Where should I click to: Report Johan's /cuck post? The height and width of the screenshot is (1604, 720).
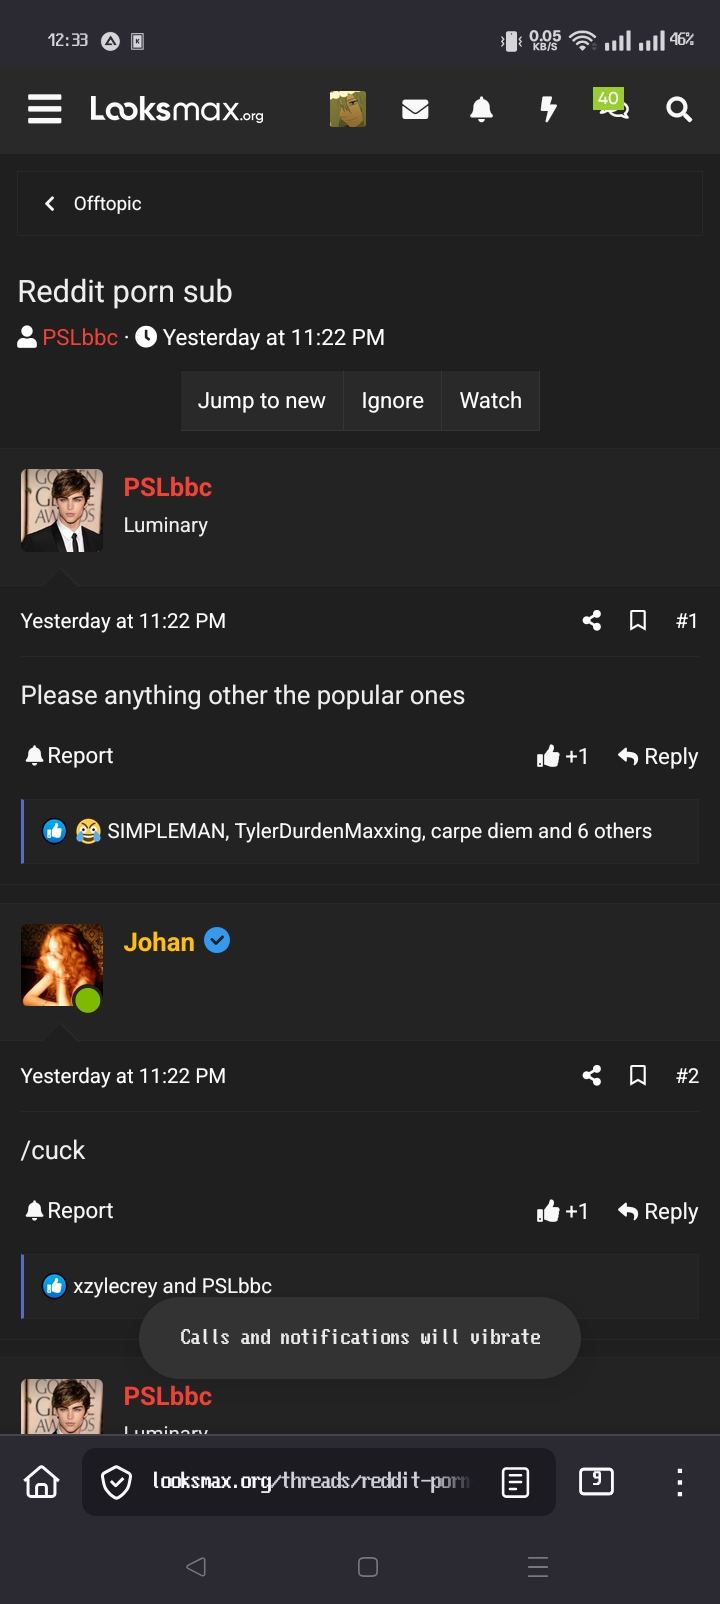[68, 1210]
